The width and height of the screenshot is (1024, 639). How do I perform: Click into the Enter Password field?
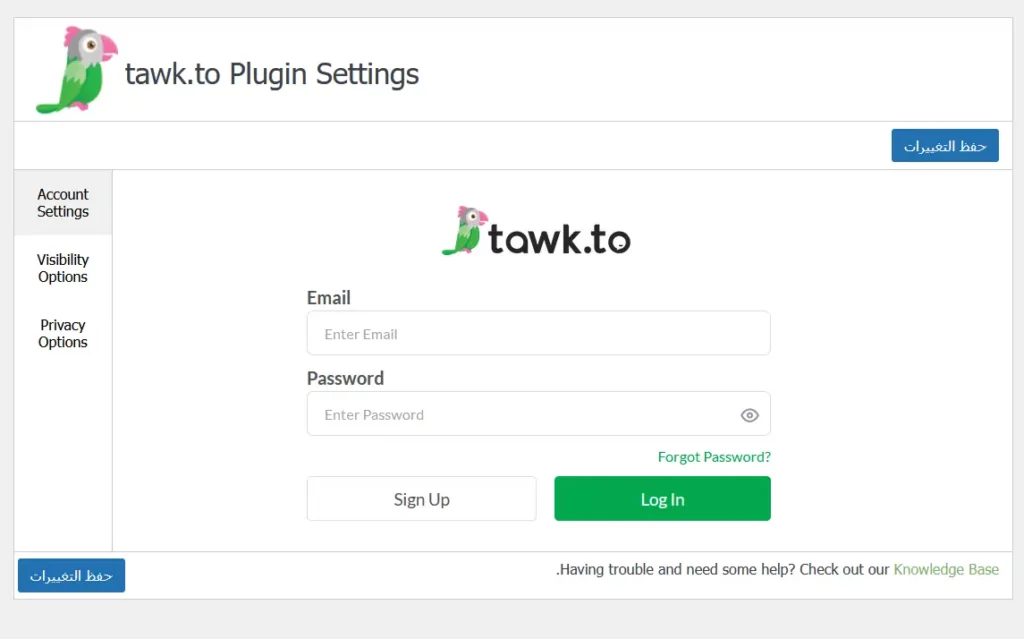(520, 415)
